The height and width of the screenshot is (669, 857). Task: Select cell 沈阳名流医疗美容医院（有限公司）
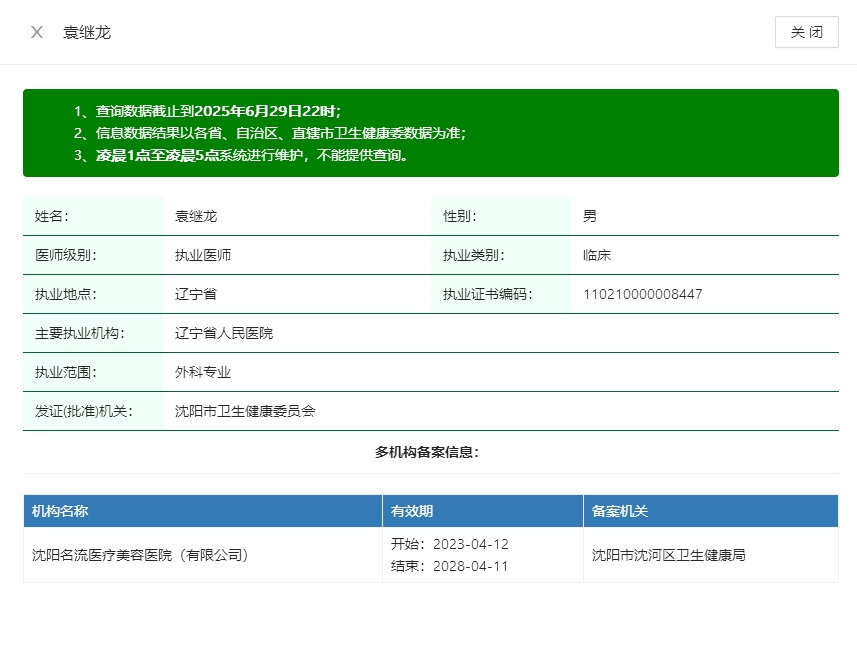[x=141, y=555]
